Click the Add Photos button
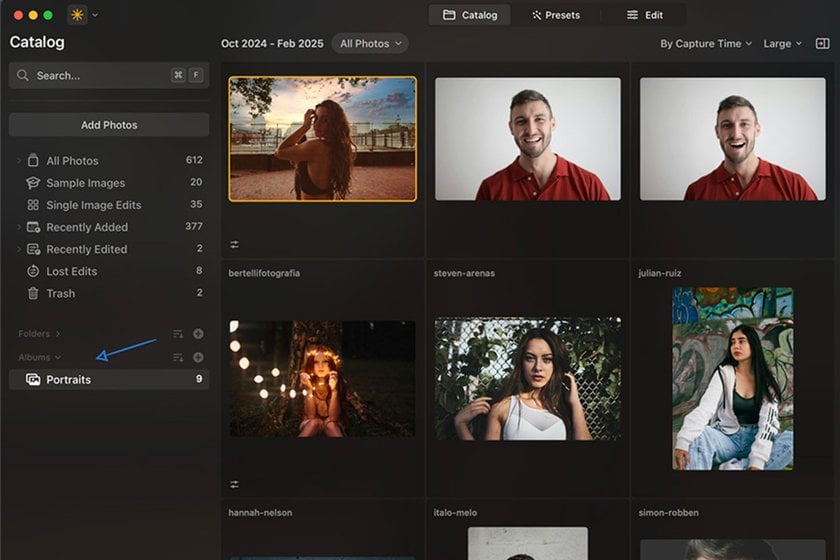The width and height of the screenshot is (840, 560). 109,125
